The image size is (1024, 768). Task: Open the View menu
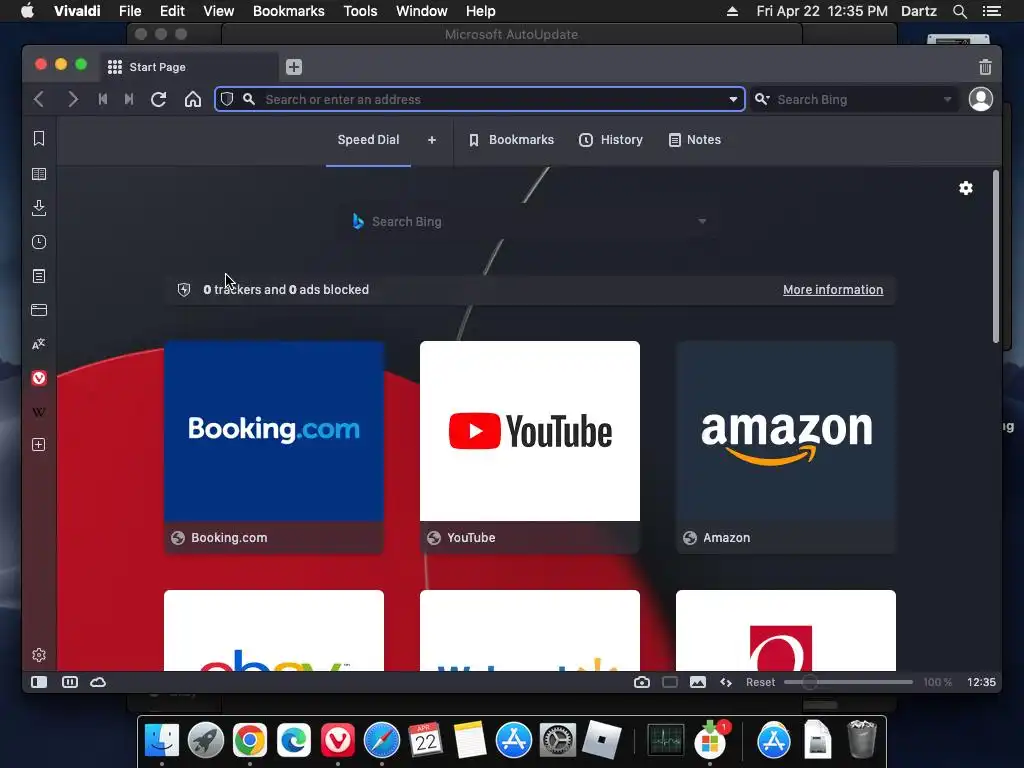pos(218,11)
